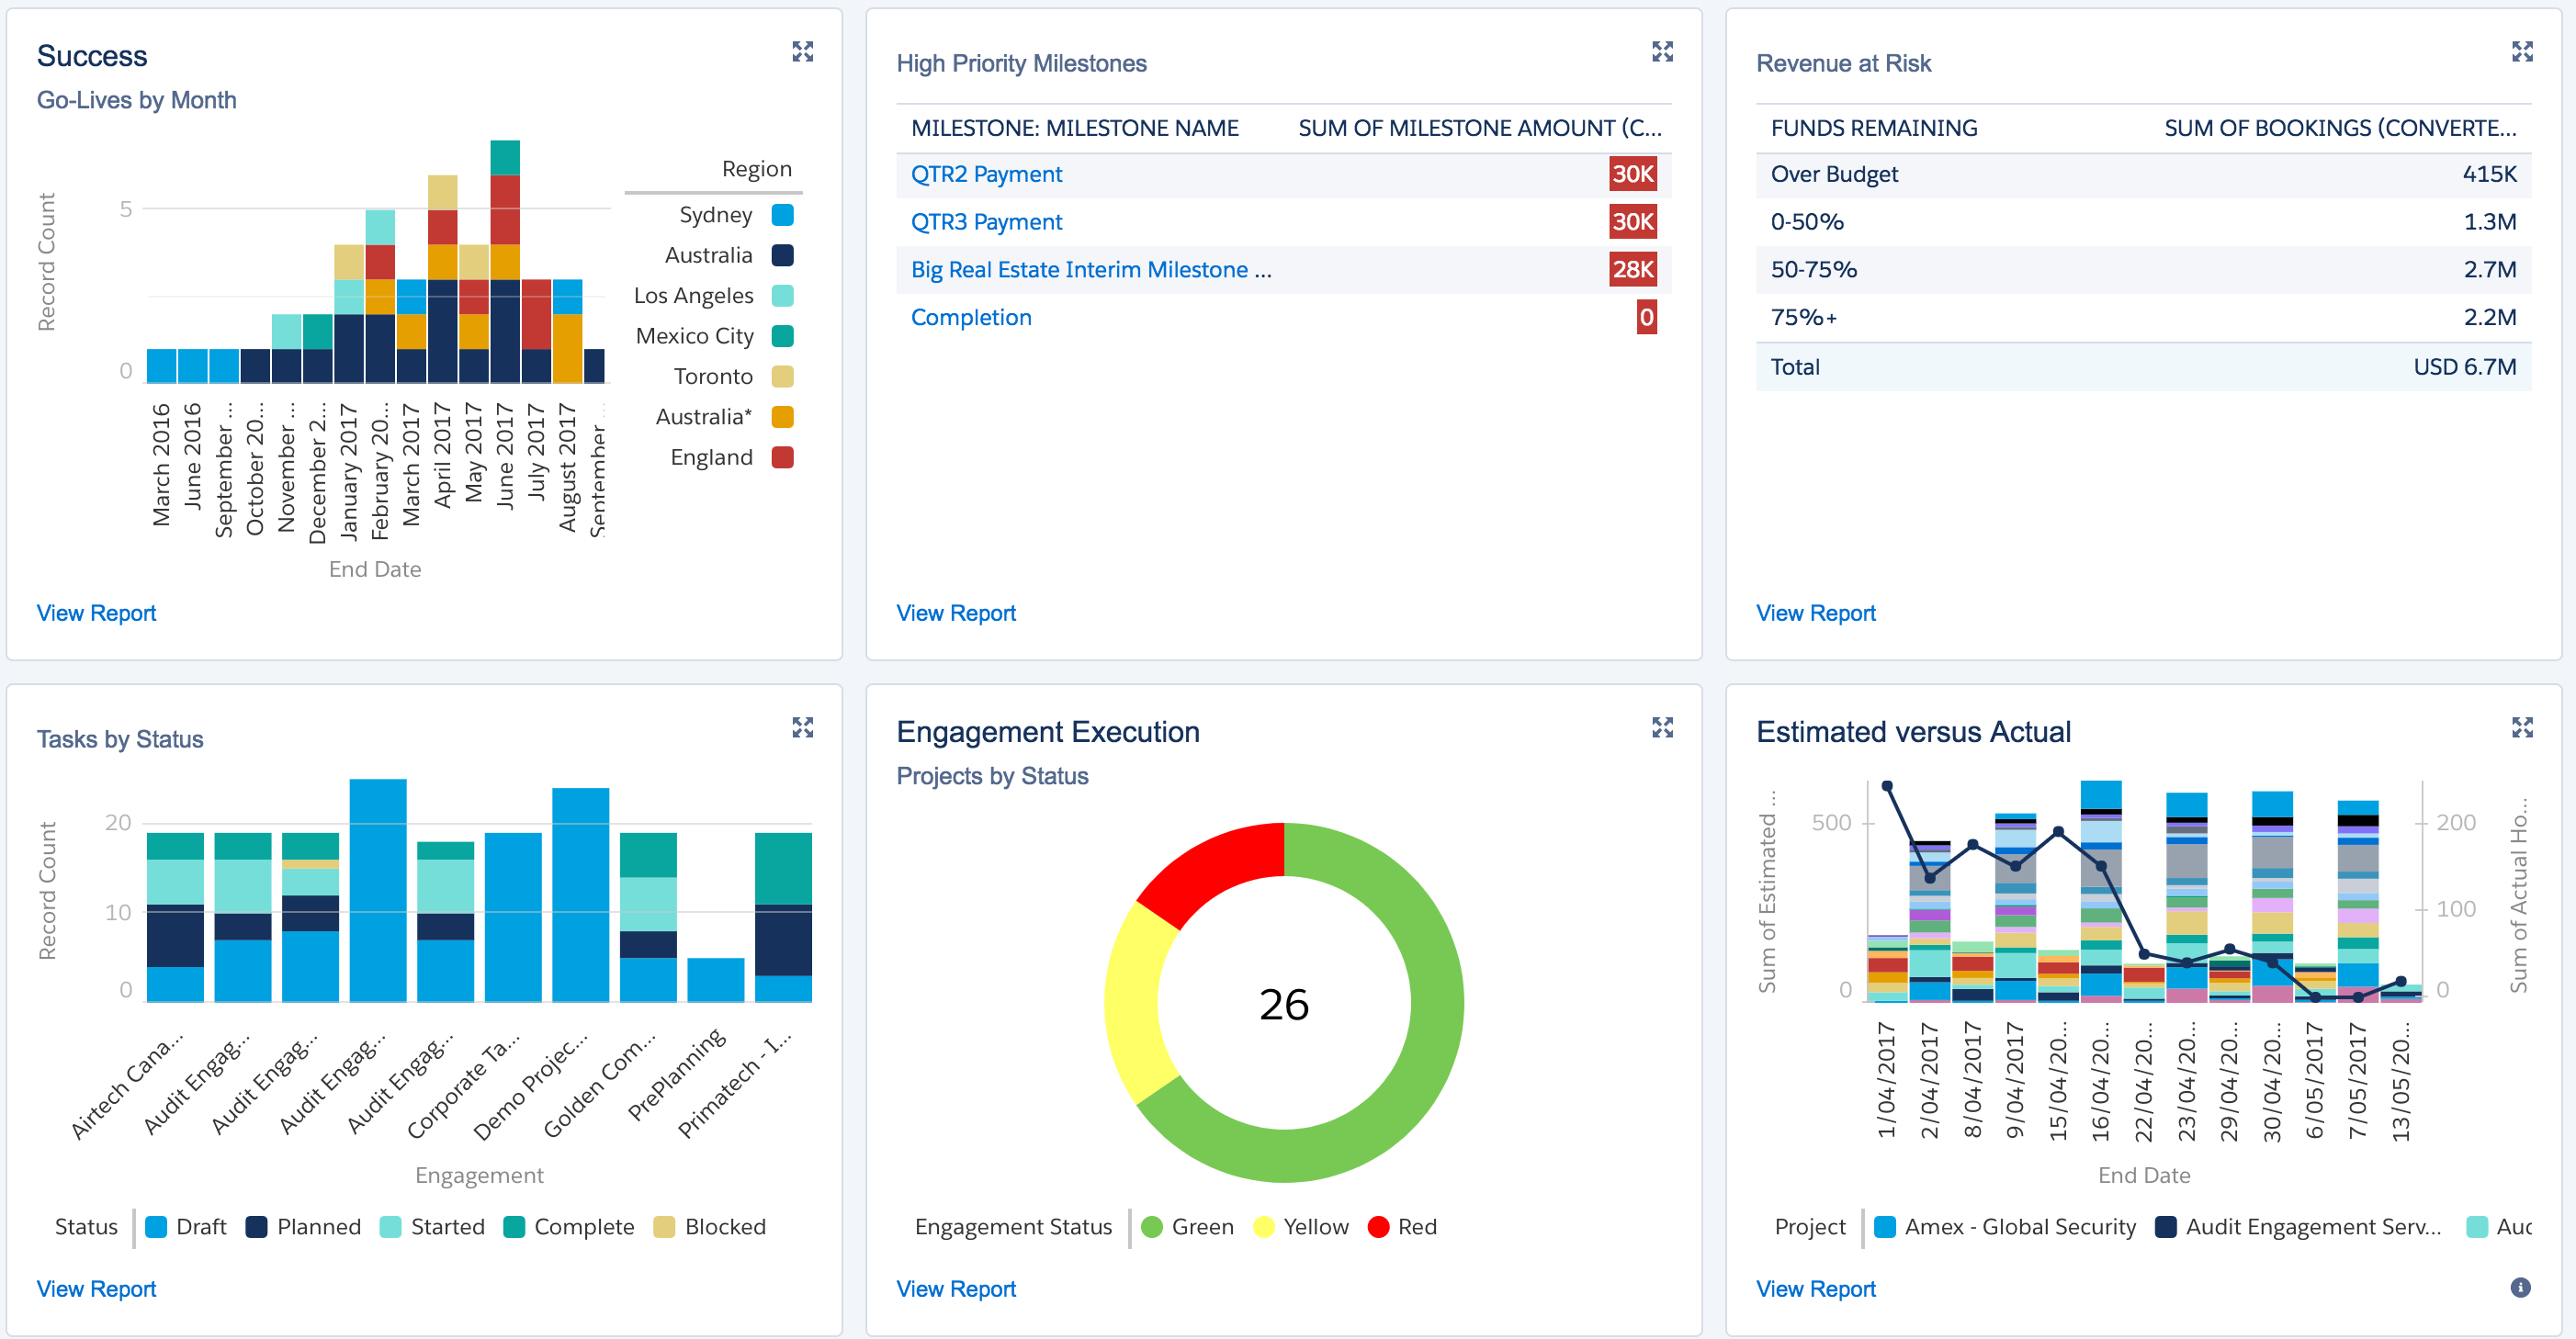The width and height of the screenshot is (2576, 1339).
Task: Click the Blocked status legend swatch
Action: click(664, 1227)
